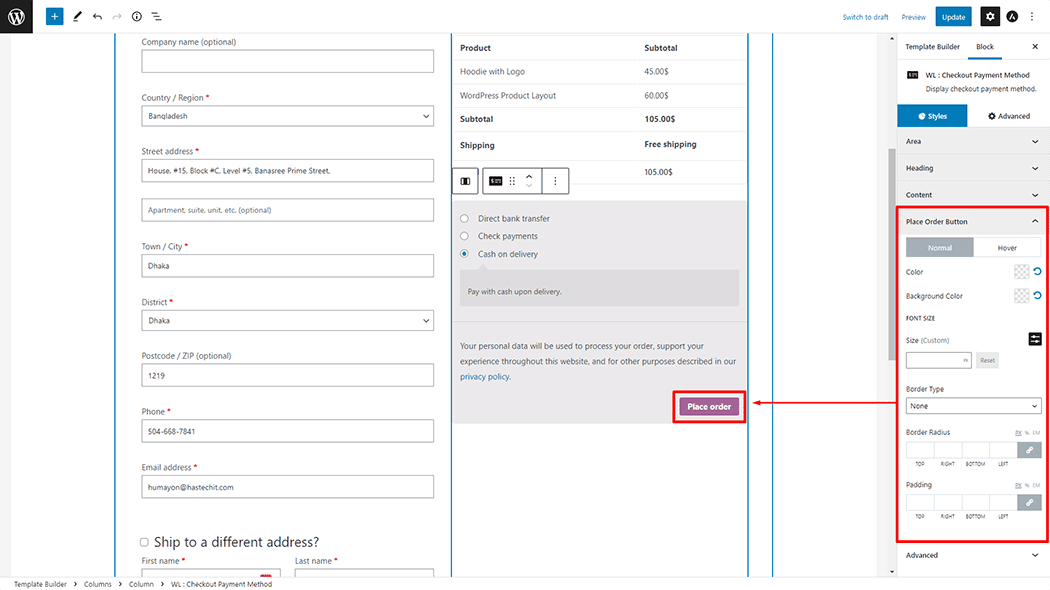This screenshot has width=1050, height=590.
Task: Open the block inserter plus button
Action: (54, 17)
